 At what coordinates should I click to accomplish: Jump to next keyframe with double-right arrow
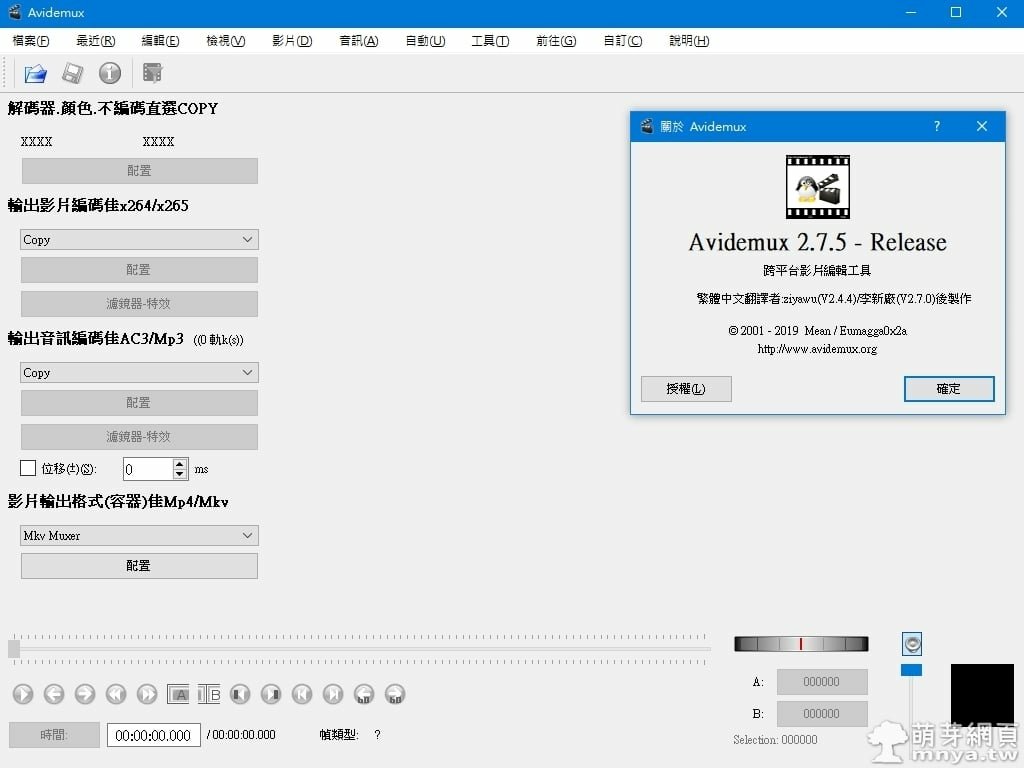tap(147, 694)
